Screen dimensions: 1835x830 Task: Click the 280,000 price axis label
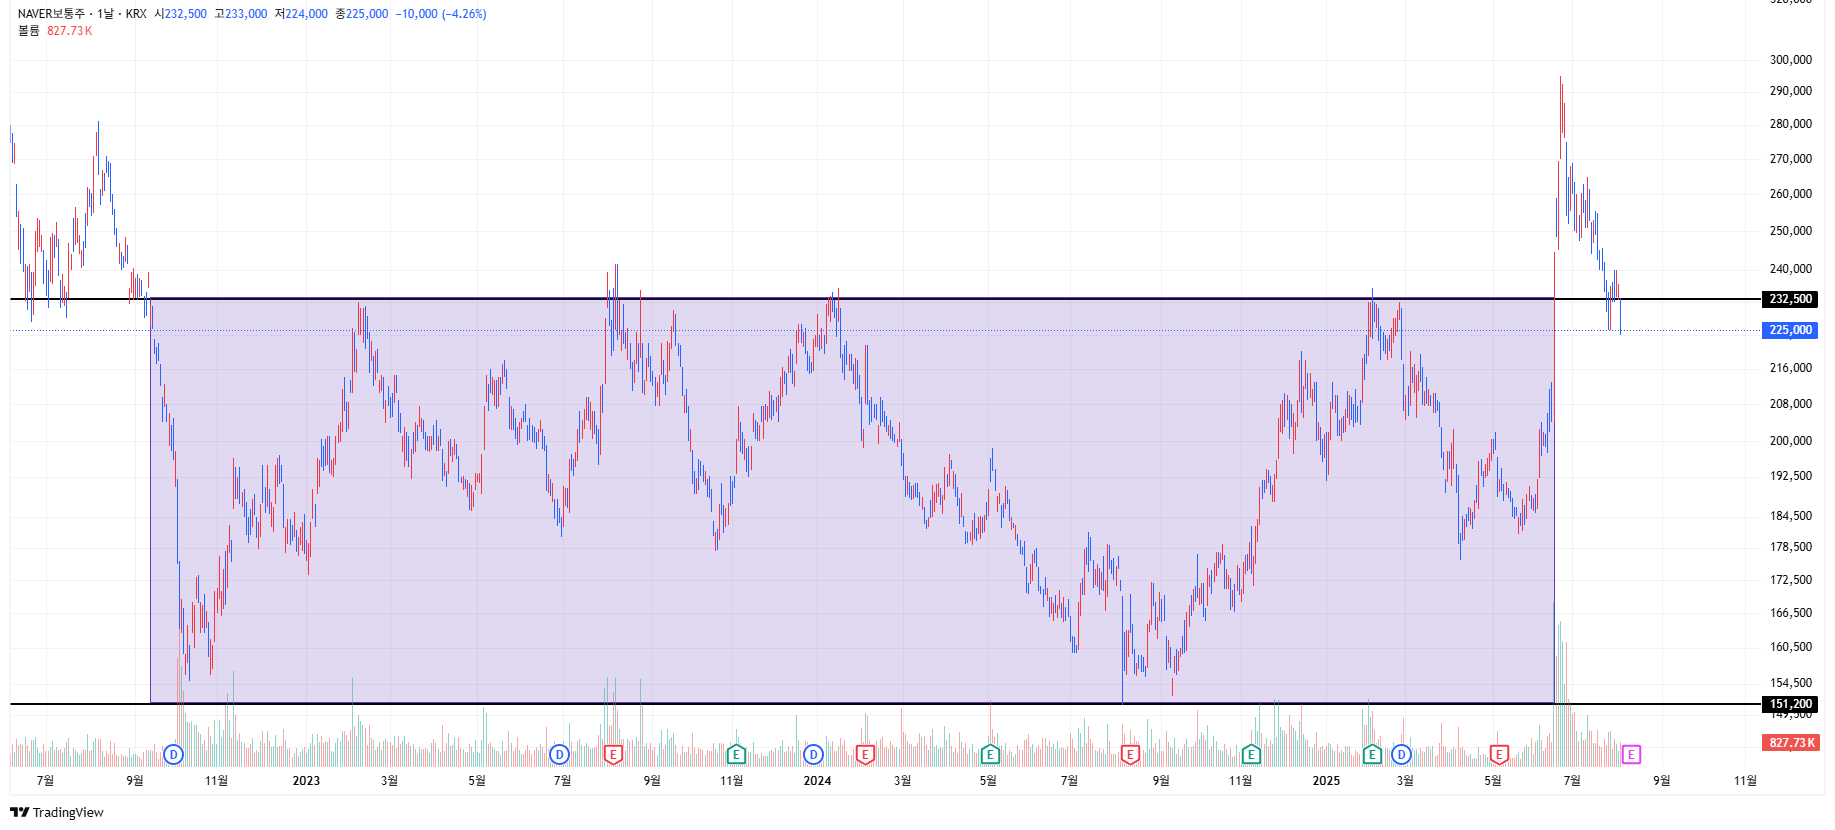tap(1791, 124)
